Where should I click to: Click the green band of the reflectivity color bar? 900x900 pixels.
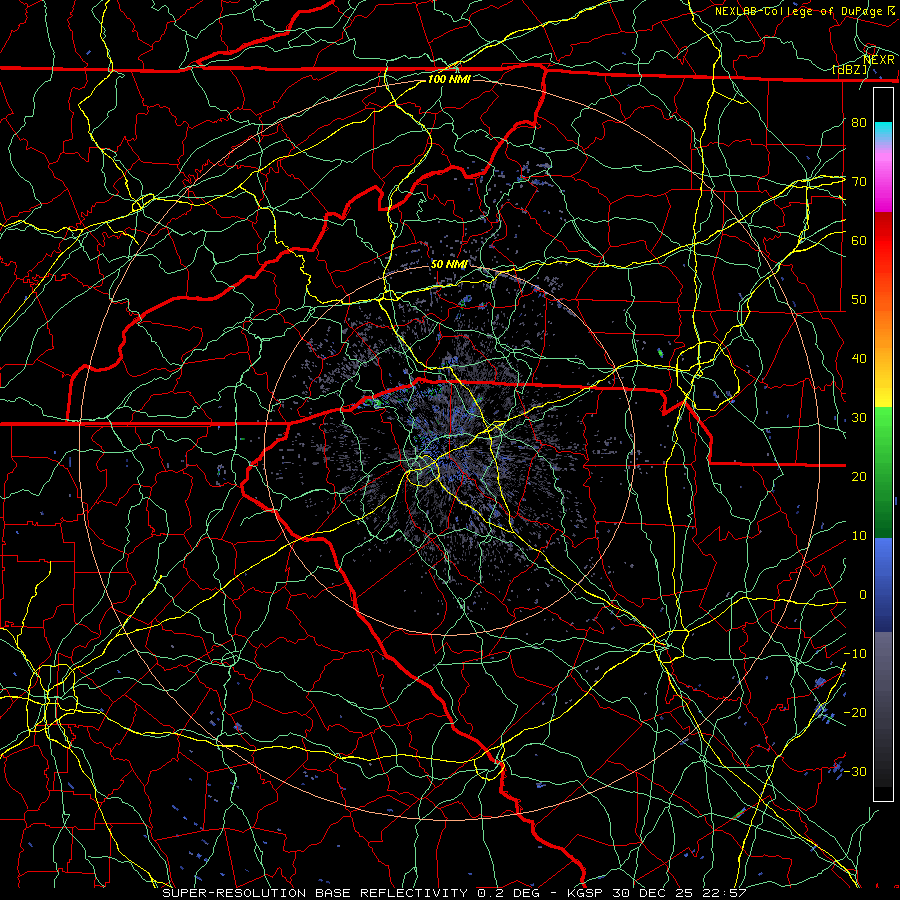click(883, 471)
